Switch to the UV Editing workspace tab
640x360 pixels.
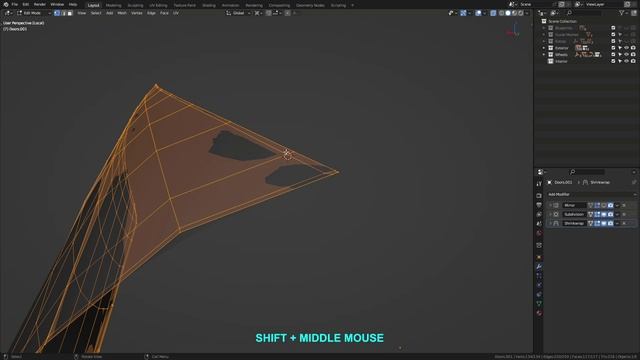click(158, 5)
